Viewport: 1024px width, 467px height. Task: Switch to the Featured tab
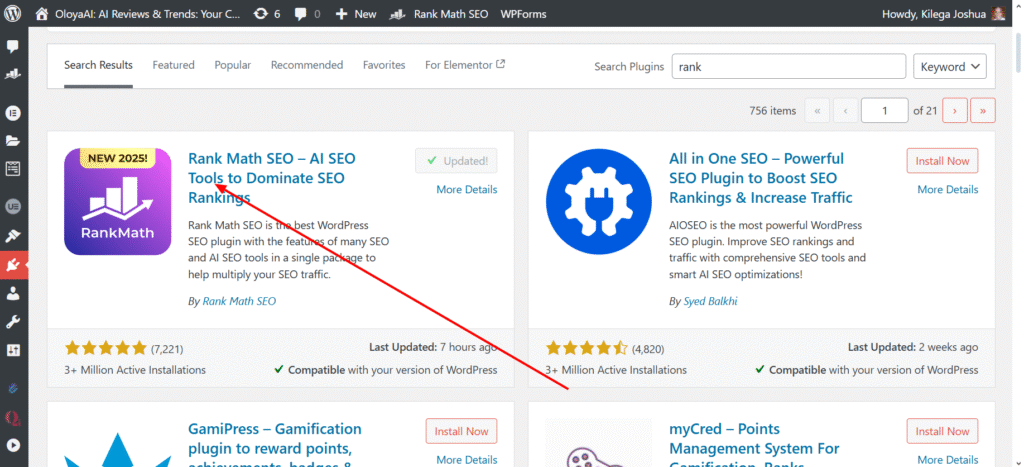[174, 65]
